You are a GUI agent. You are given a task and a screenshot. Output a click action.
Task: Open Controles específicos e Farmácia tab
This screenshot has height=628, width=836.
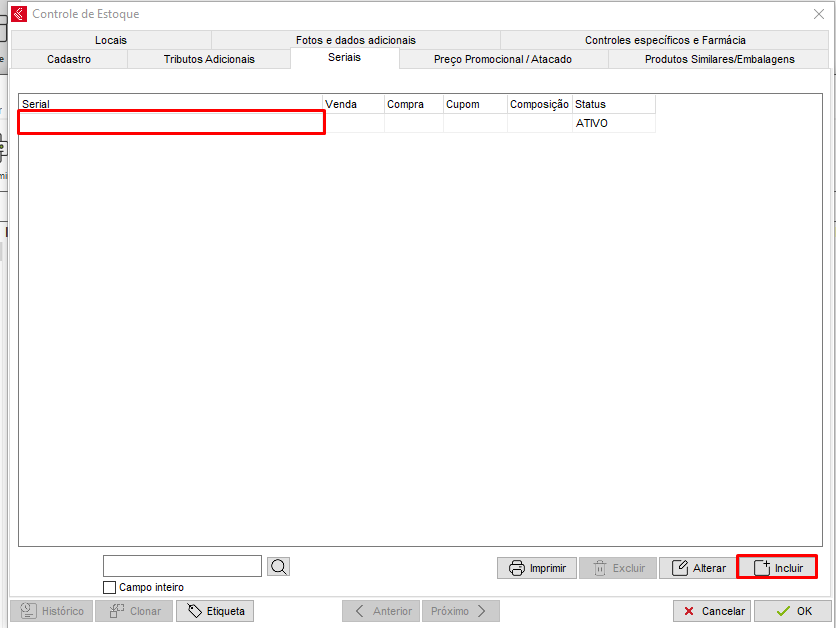665,40
